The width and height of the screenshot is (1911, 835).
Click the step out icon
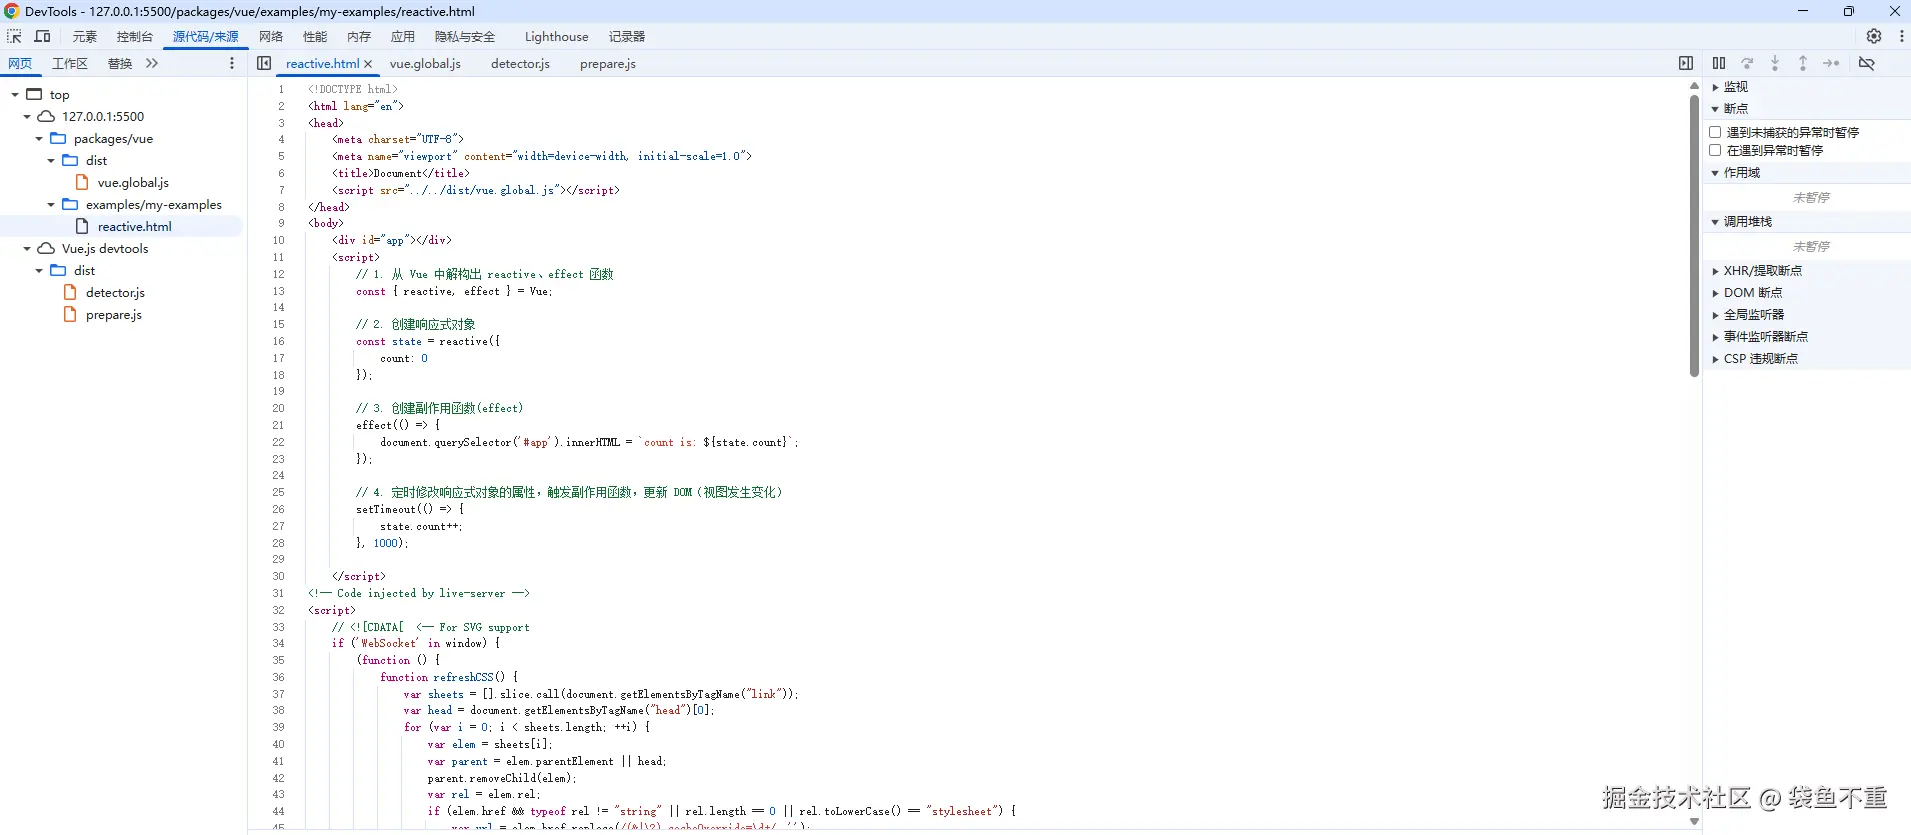point(1803,63)
